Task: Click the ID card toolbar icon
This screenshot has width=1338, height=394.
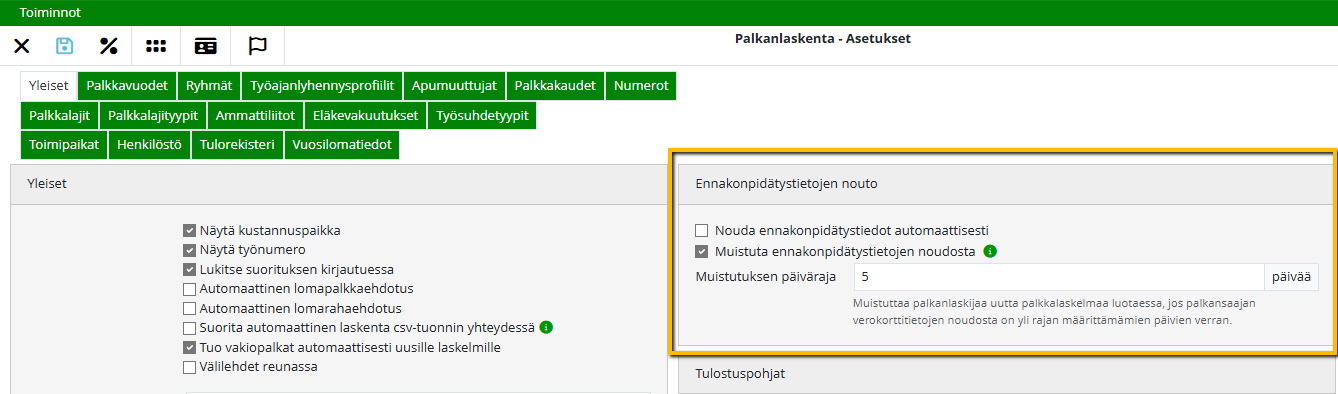Action: click(x=205, y=46)
